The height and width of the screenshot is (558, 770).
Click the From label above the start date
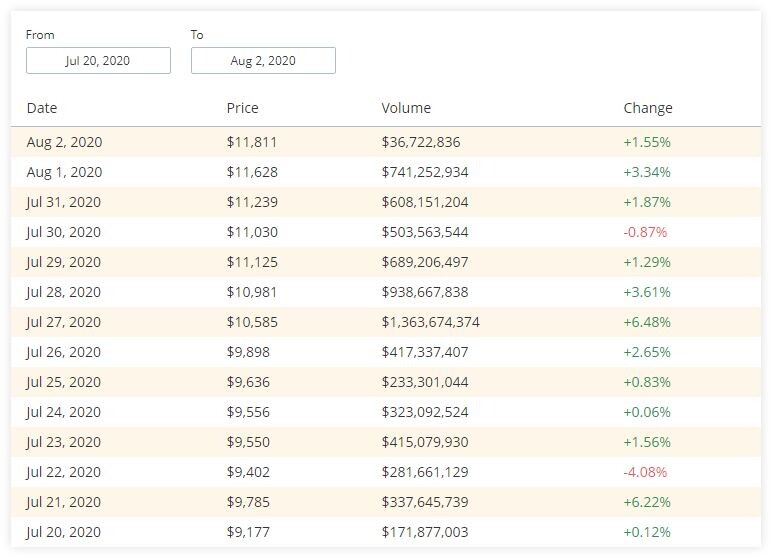pyautogui.click(x=40, y=35)
